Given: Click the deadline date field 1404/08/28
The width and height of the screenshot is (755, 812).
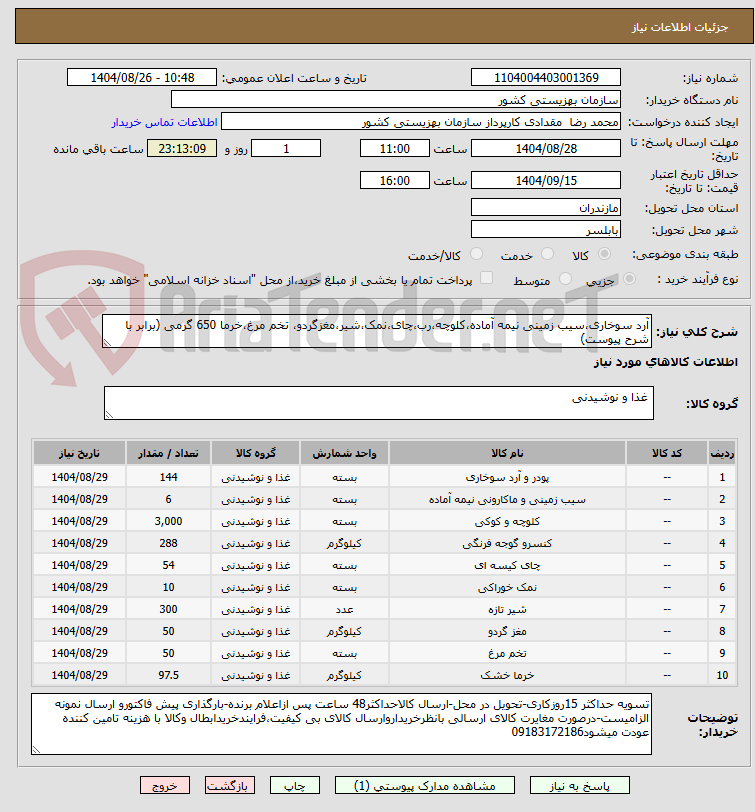Looking at the screenshot, I should coord(546,149).
